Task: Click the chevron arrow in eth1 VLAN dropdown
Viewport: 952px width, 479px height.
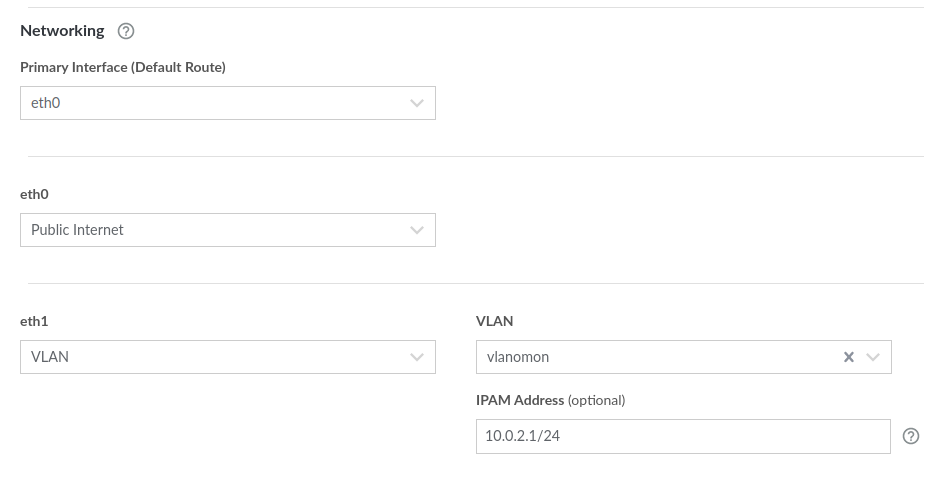Action: pos(417,357)
